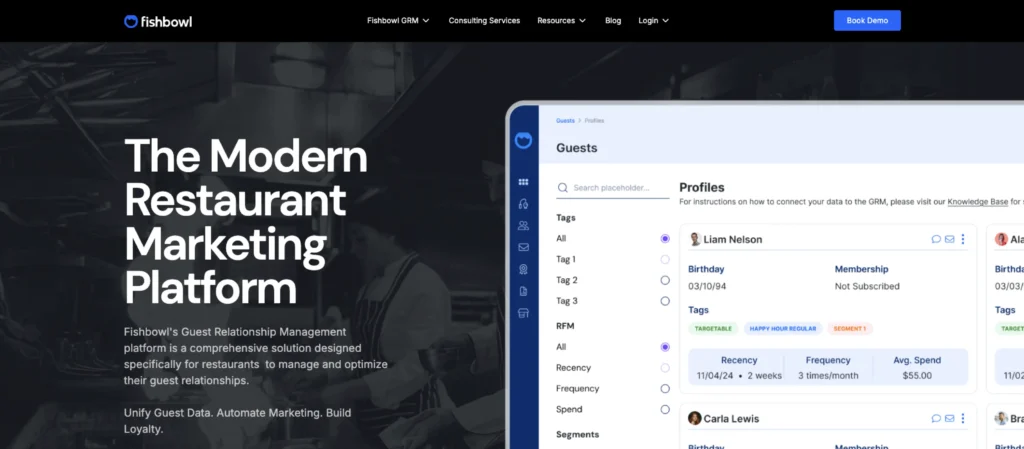Click the email icon on Carla Lewis card

[x=949, y=419]
